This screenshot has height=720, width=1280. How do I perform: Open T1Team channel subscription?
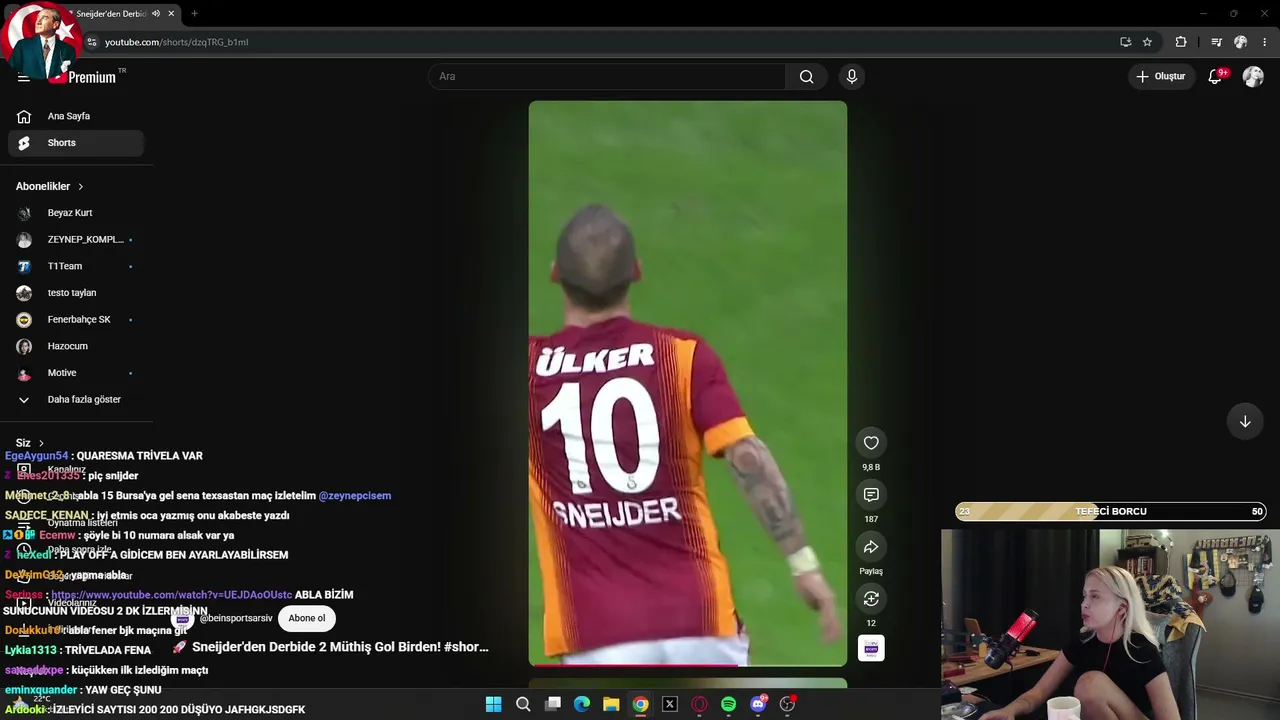point(76,266)
